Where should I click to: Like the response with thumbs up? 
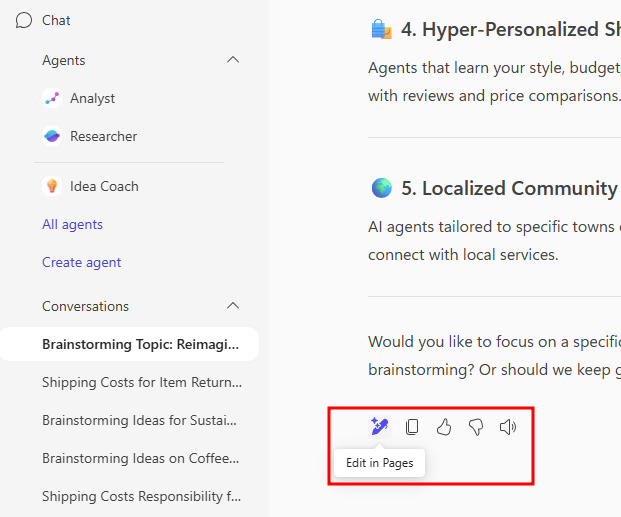444,427
